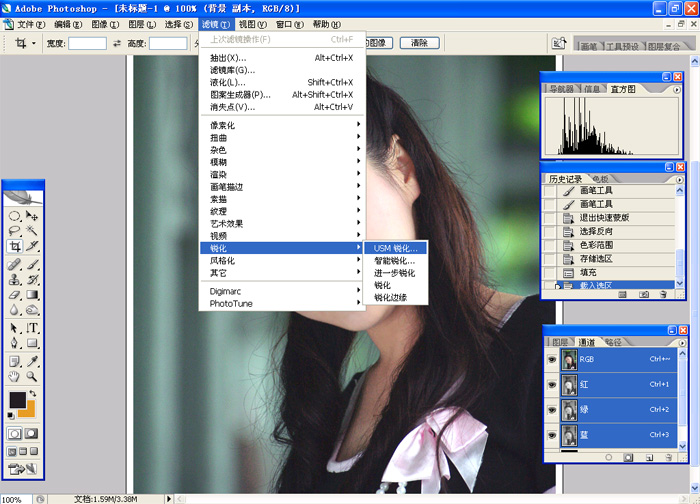This screenshot has width=700, height=504.
Task: Select the Magic Wand tool
Action: tap(32, 231)
